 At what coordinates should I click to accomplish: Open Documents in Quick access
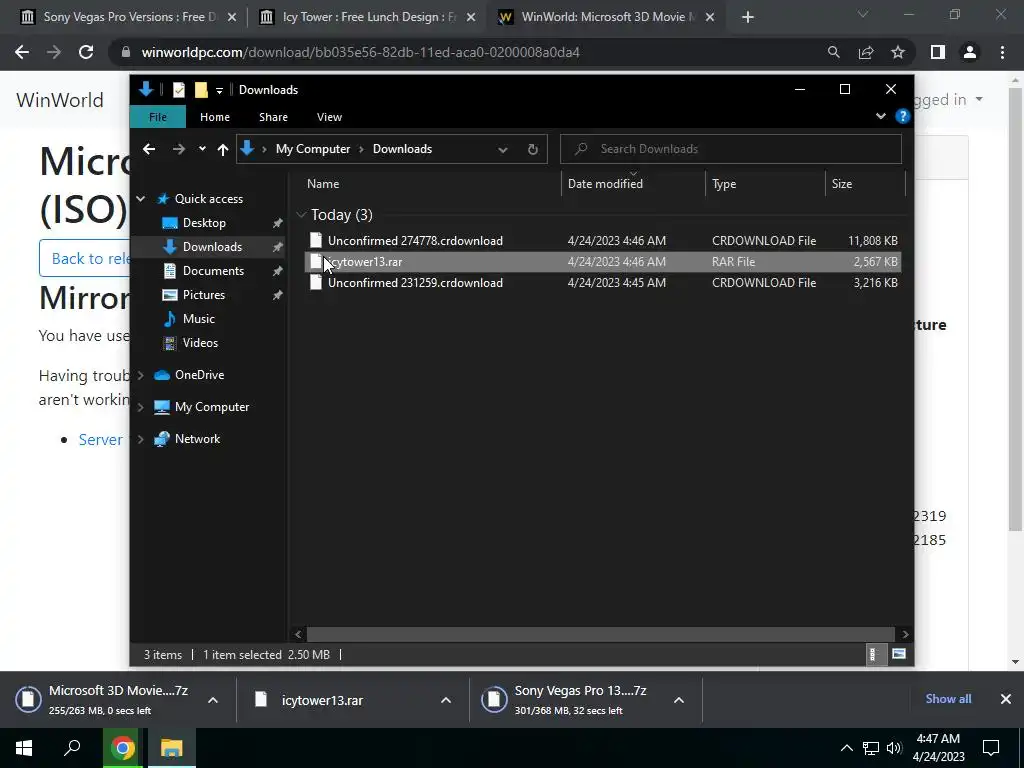[213, 270]
